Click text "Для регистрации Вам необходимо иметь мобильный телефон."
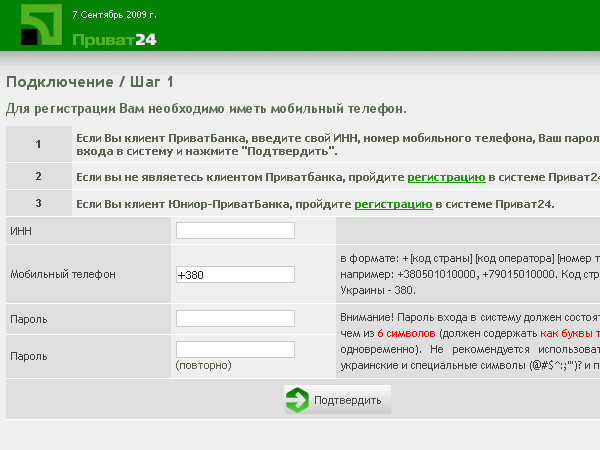The height and width of the screenshot is (450, 600). (206, 109)
